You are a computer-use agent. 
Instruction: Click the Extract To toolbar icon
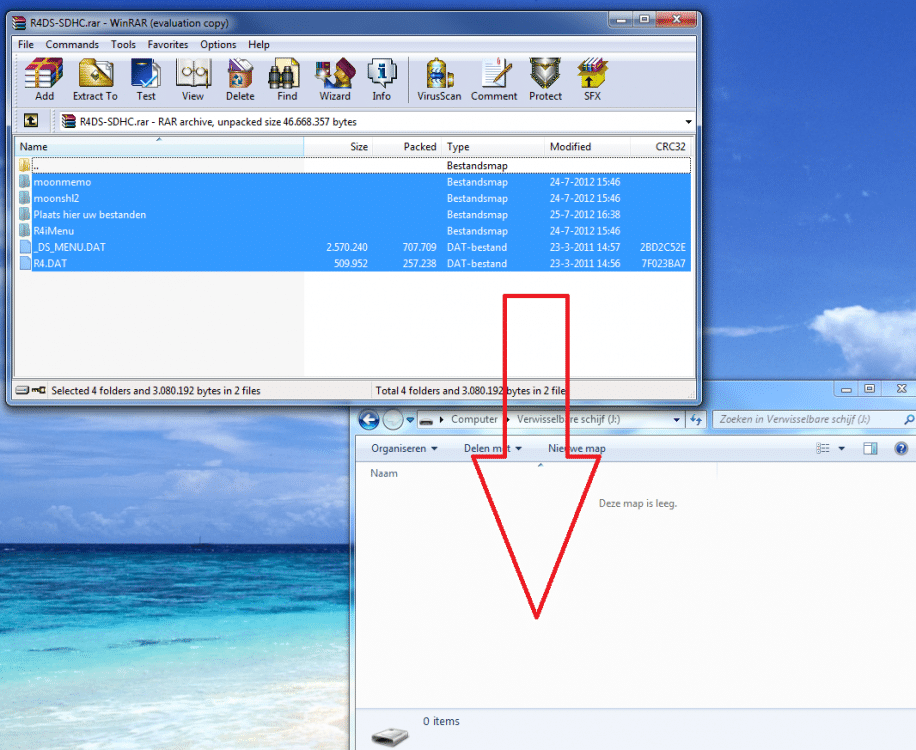(95, 80)
